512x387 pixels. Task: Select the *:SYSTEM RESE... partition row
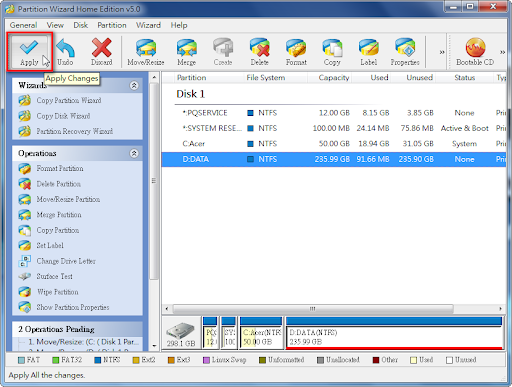[334, 128]
